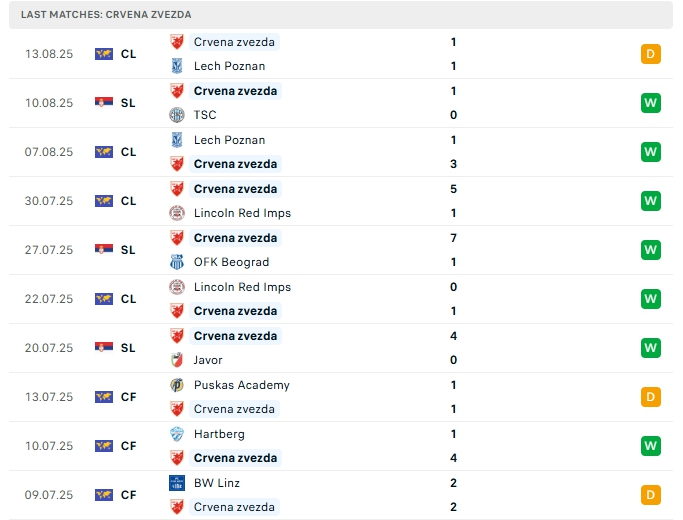Click the 20.07.25 match date

click(49, 348)
